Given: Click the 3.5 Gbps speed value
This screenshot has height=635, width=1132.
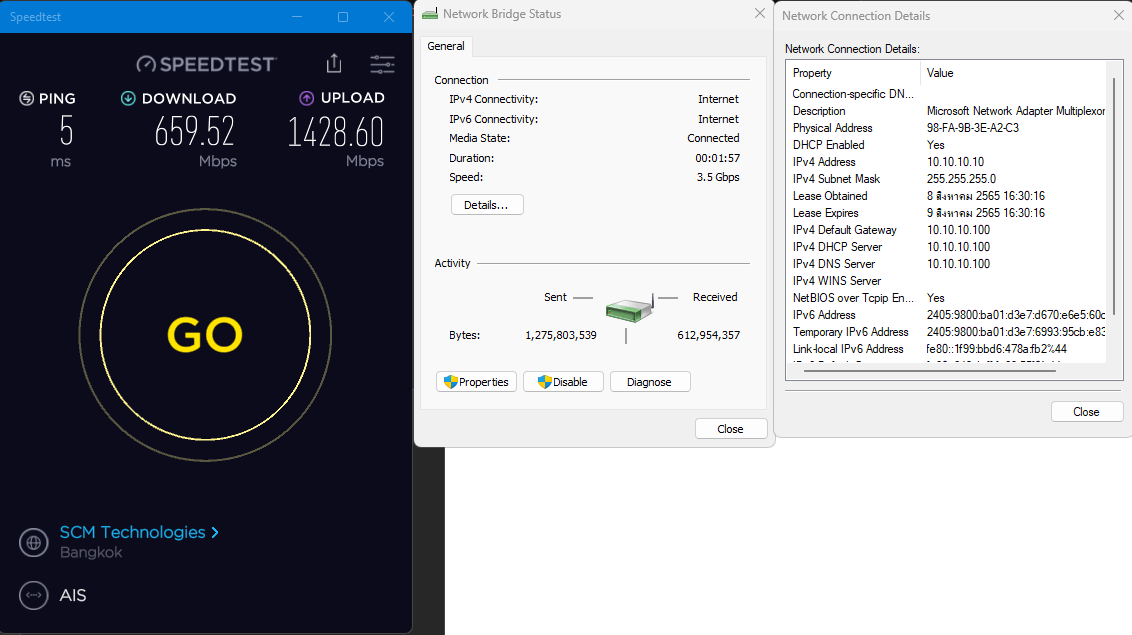Looking at the screenshot, I should pyautogui.click(x=718, y=177).
